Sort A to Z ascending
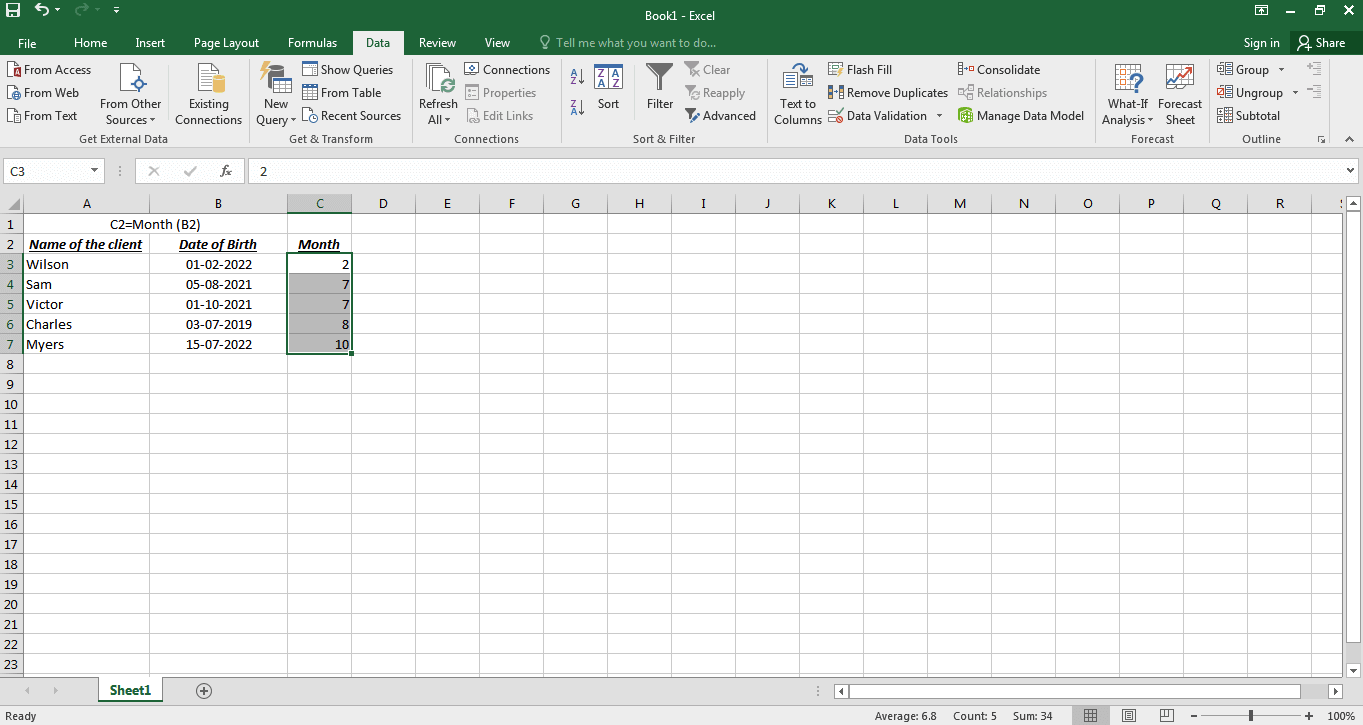1363x725 pixels. pos(577,77)
